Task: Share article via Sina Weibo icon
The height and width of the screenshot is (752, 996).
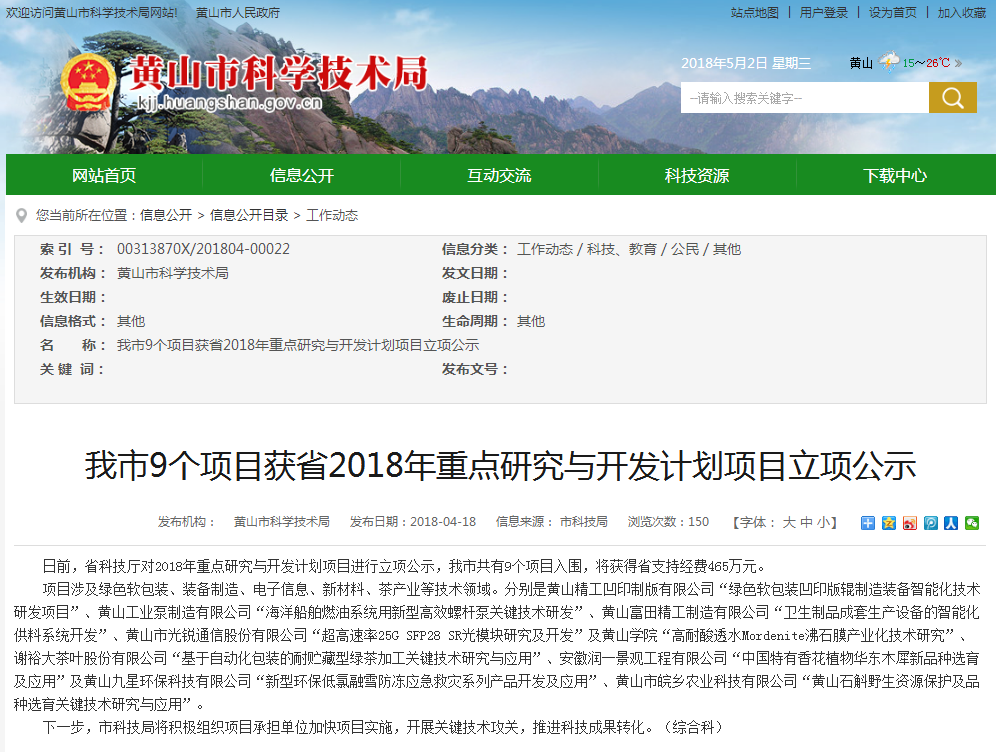Action: 909,522
